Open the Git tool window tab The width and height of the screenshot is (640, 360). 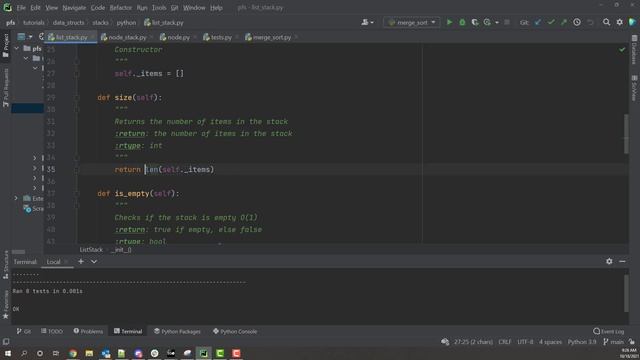point(24,331)
